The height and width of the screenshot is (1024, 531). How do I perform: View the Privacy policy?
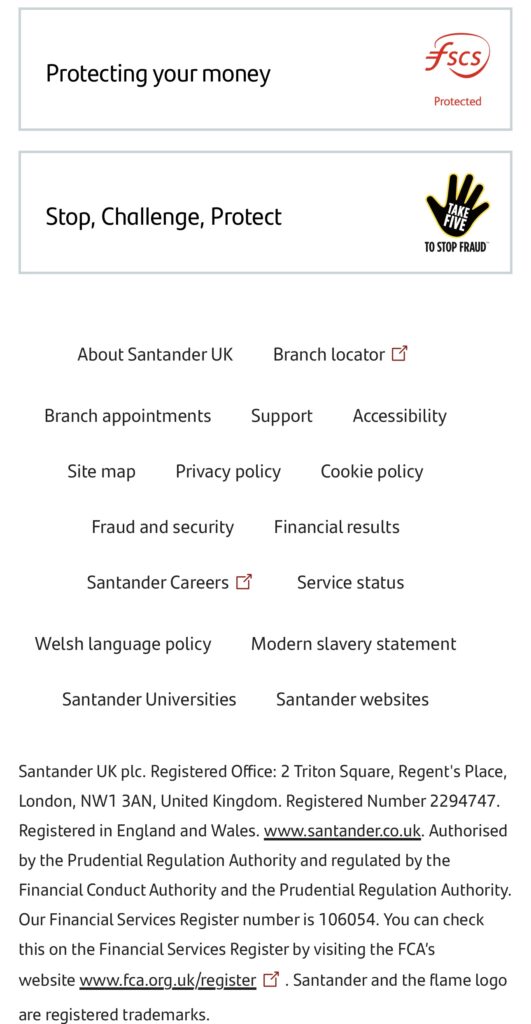click(x=228, y=472)
